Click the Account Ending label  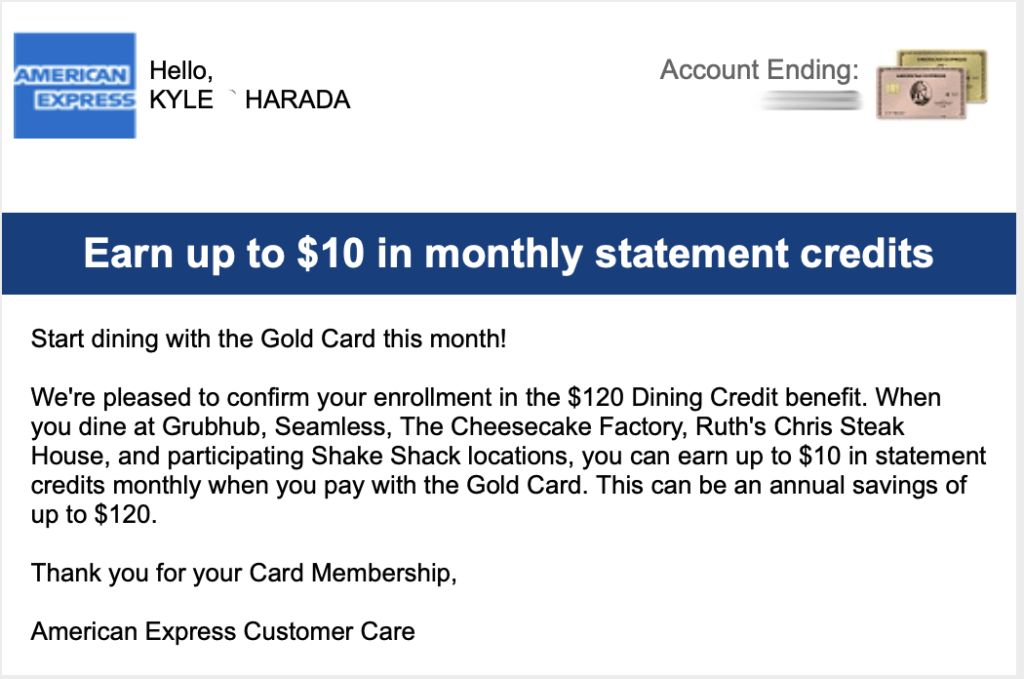click(x=760, y=69)
